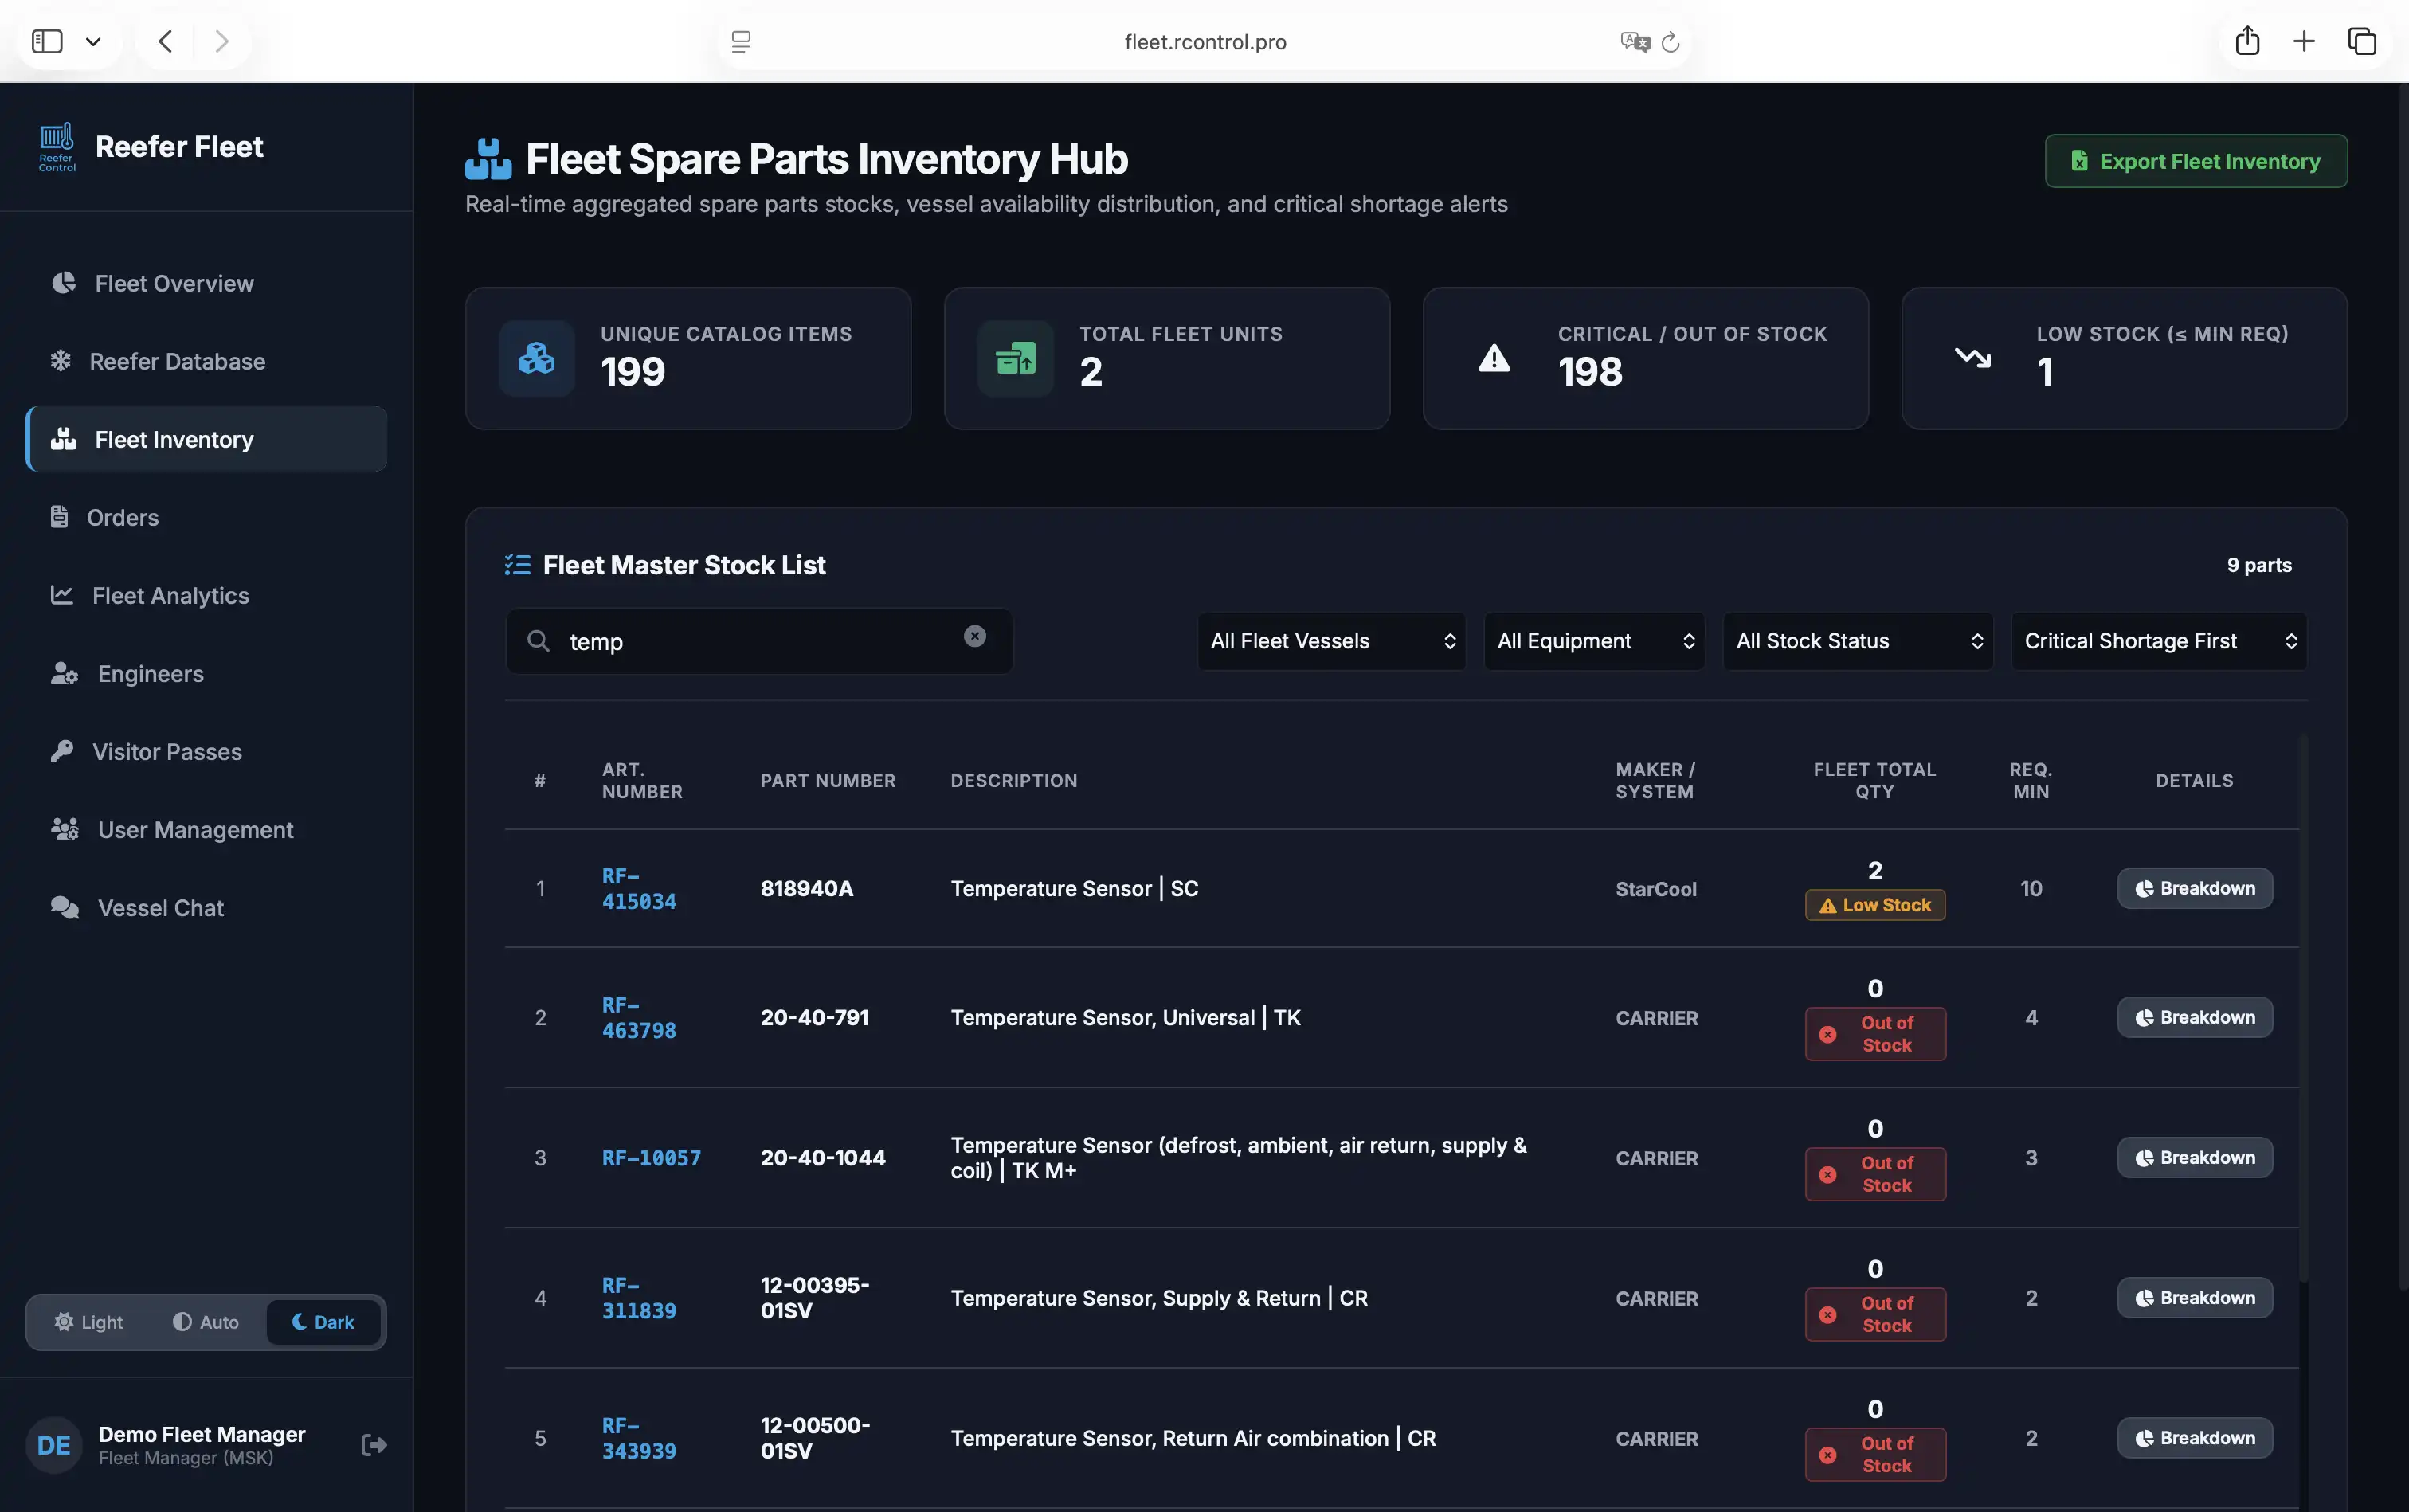Image resolution: width=2409 pixels, height=1512 pixels.
Task: Click the Low Stock trending-down icon
Action: tap(1973, 357)
